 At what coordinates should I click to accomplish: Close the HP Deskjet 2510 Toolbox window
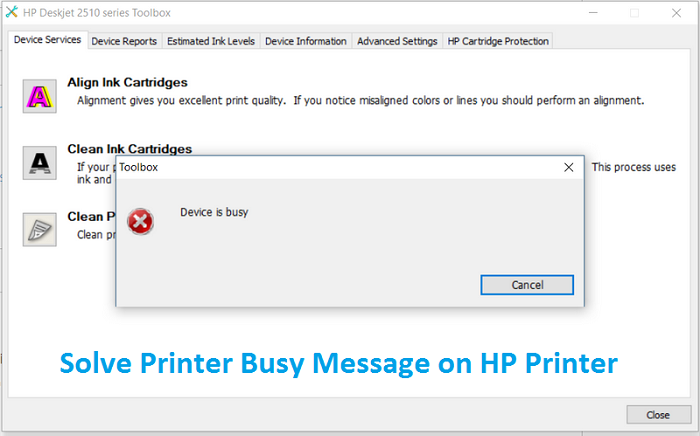click(x=676, y=13)
